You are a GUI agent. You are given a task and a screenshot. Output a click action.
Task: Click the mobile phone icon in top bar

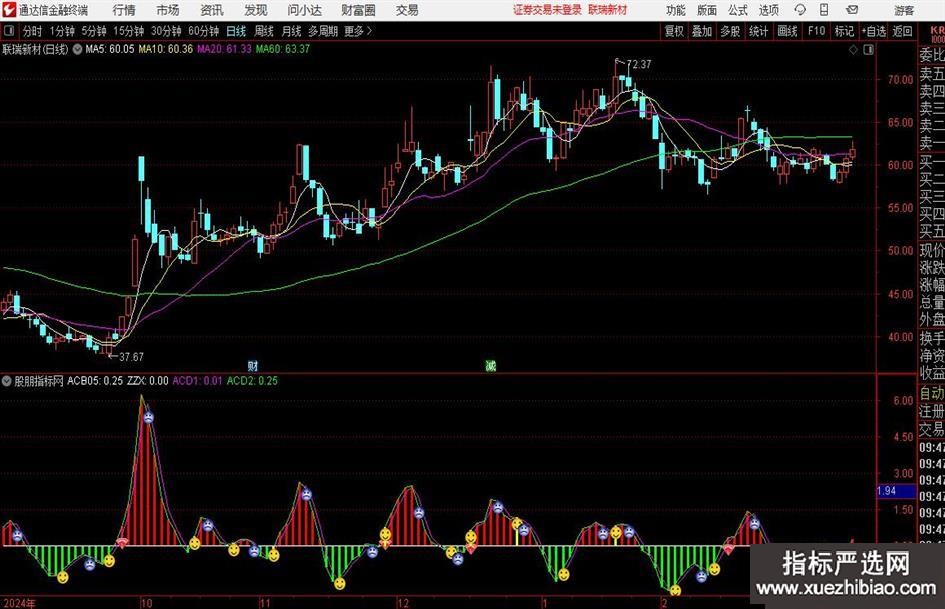pos(824,10)
